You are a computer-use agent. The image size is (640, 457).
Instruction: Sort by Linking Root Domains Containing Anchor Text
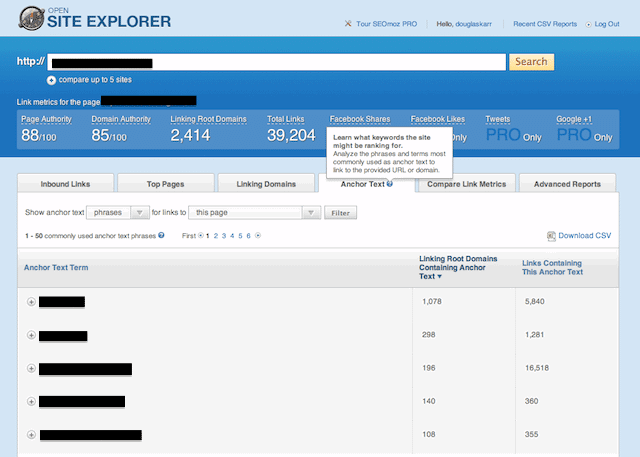pos(458,268)
